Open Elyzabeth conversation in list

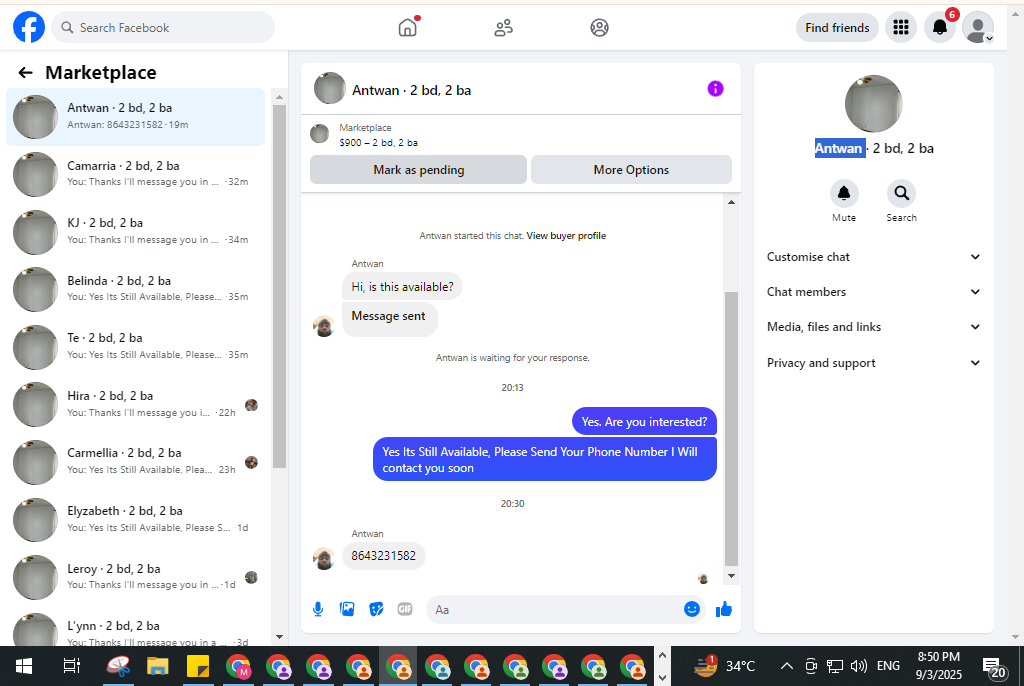[136, 519]
